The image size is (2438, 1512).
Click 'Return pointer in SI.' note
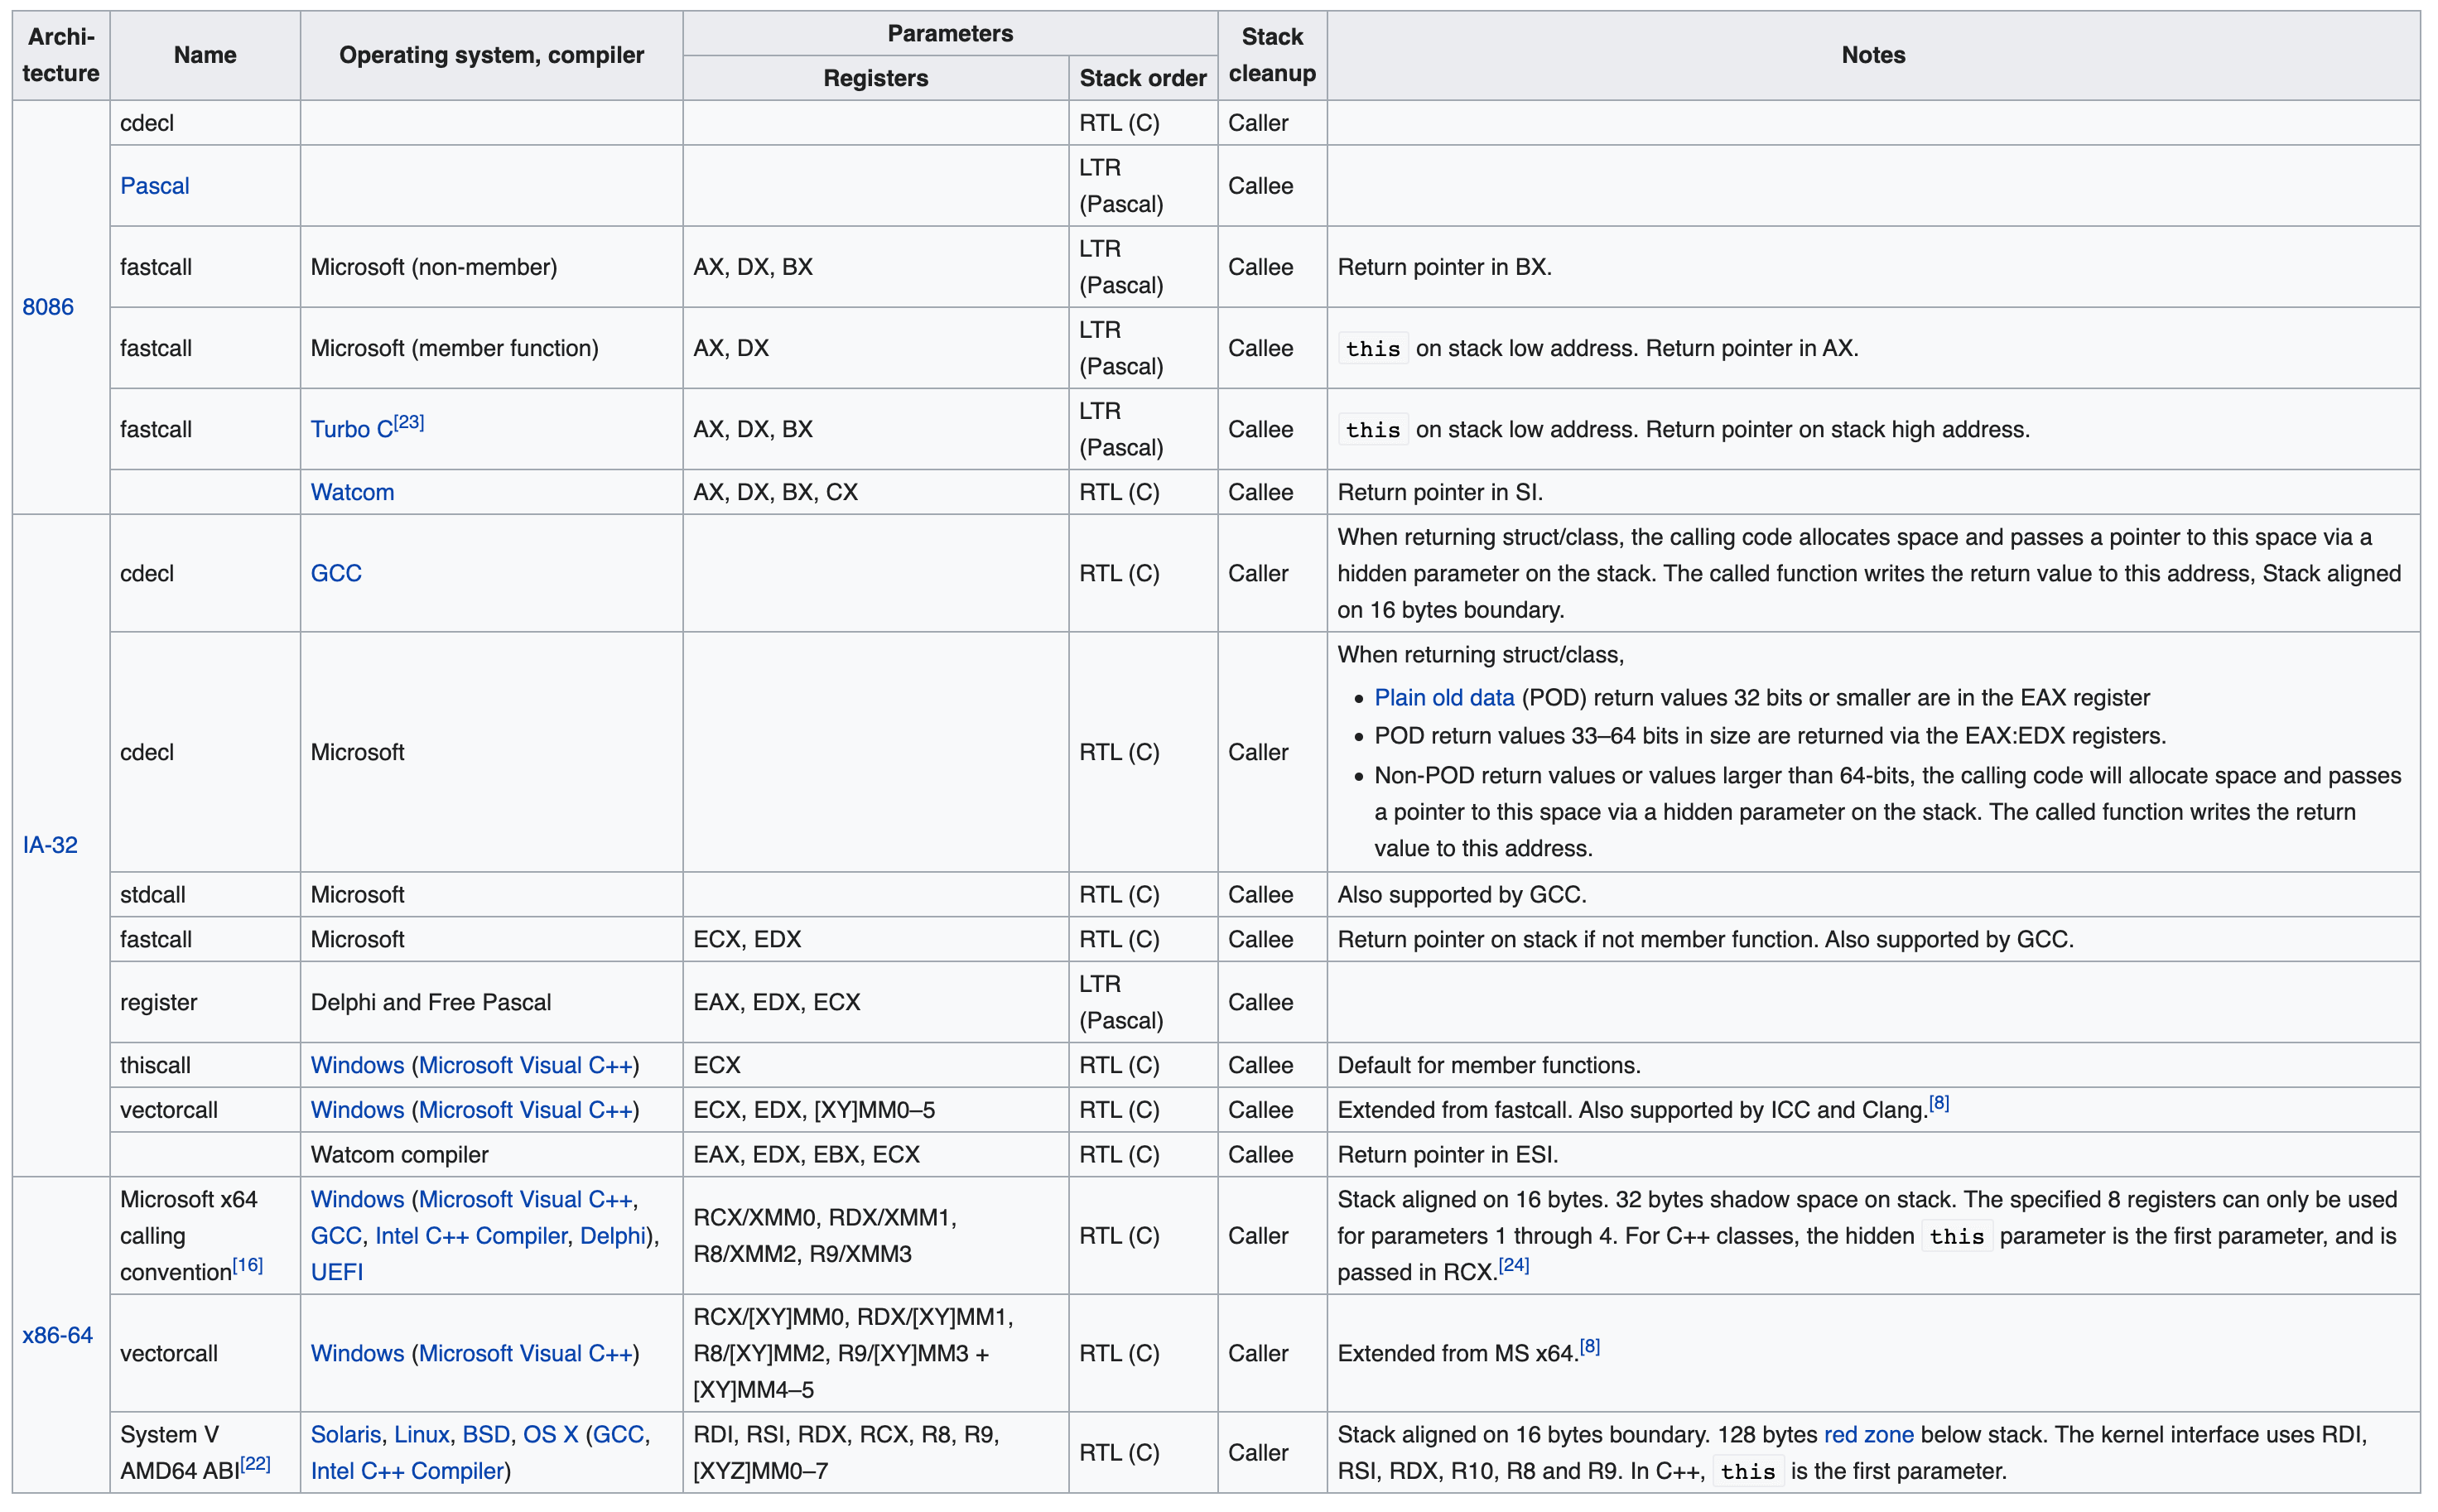pos(1440,492)
